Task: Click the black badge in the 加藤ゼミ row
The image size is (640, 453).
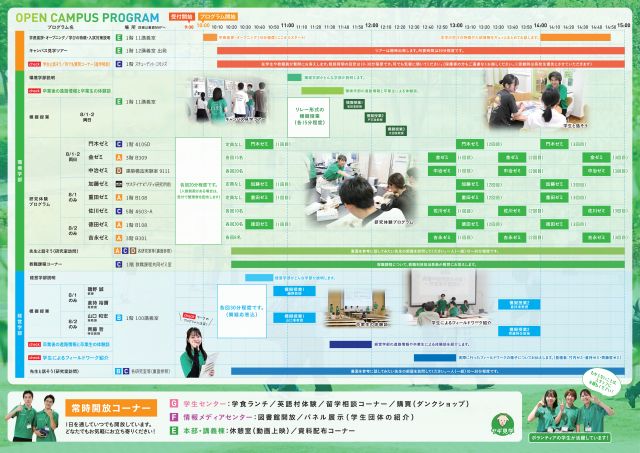Action: pyautogui.click(x=119, y=184)
